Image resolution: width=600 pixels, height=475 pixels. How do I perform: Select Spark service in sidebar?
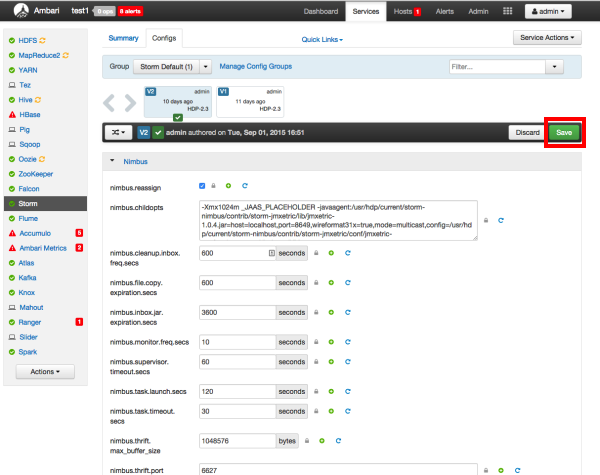point(28,352)
